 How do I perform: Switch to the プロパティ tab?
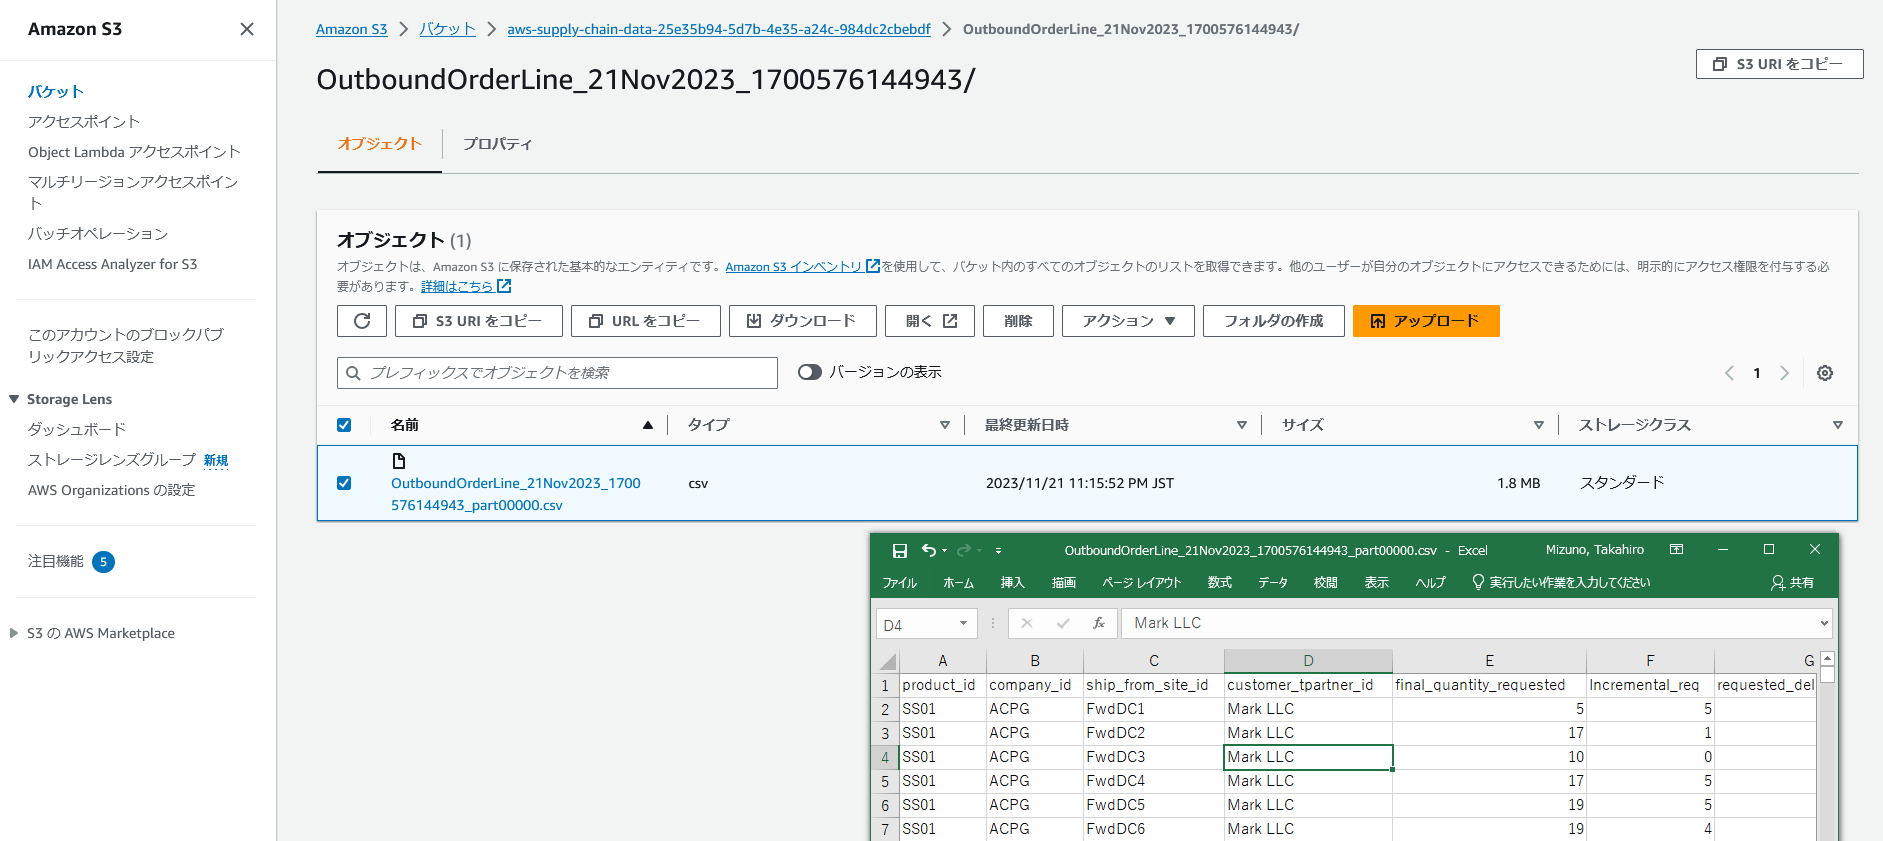[x=497, y=144]
